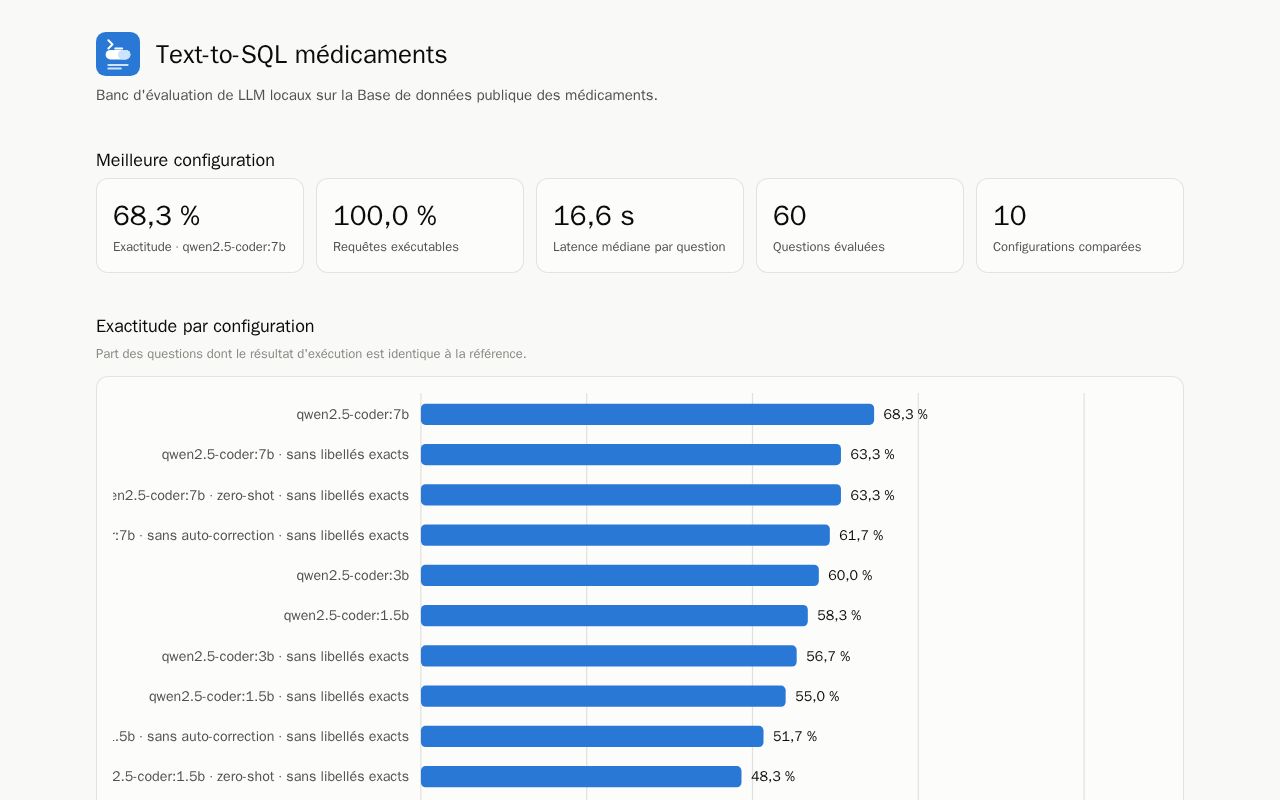
Task: Click the 1.5b 'sans auto-correction' row label
Action: [x=261, y=736]
